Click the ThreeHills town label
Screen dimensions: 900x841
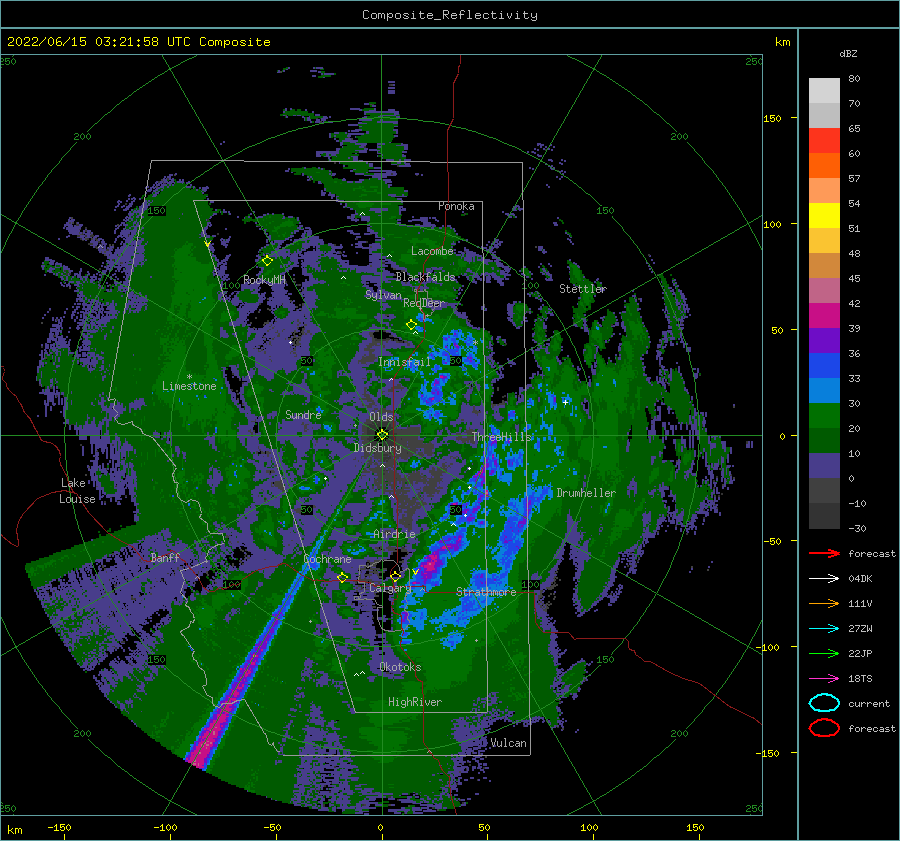click(502, 437)
